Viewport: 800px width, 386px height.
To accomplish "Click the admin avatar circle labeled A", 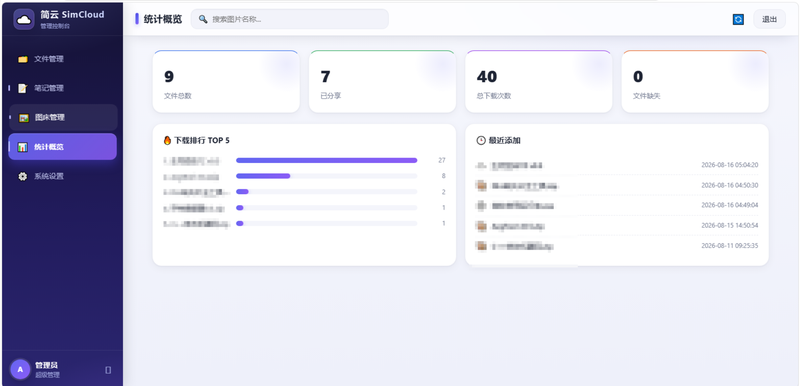I will tap(20, 370).
